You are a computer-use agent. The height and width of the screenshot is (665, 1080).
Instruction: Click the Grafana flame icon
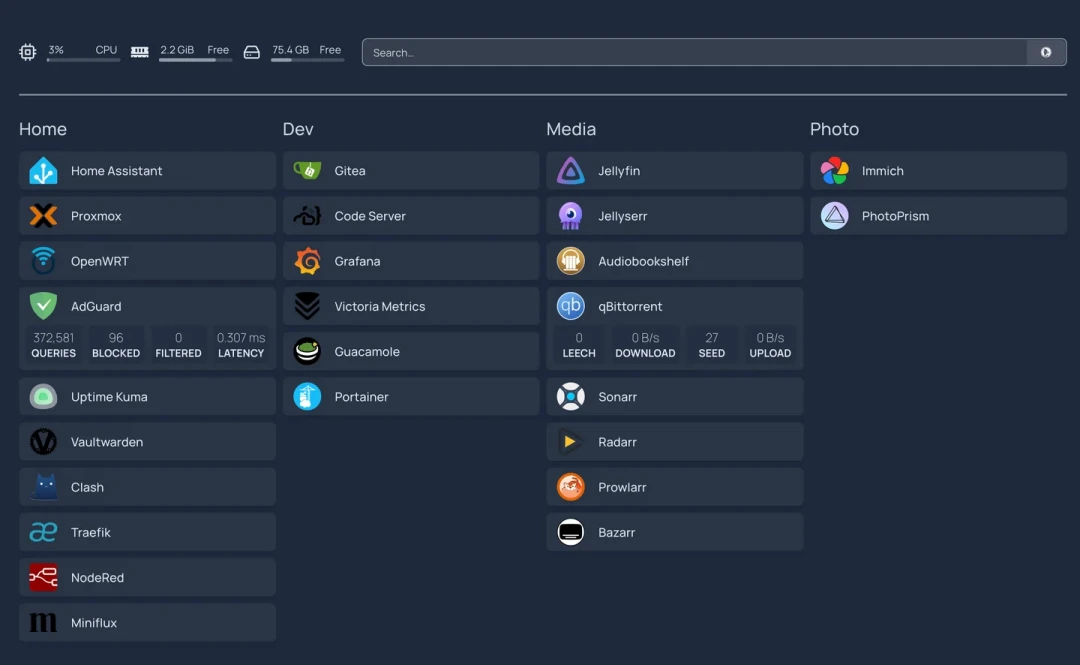tap(307, 261)
